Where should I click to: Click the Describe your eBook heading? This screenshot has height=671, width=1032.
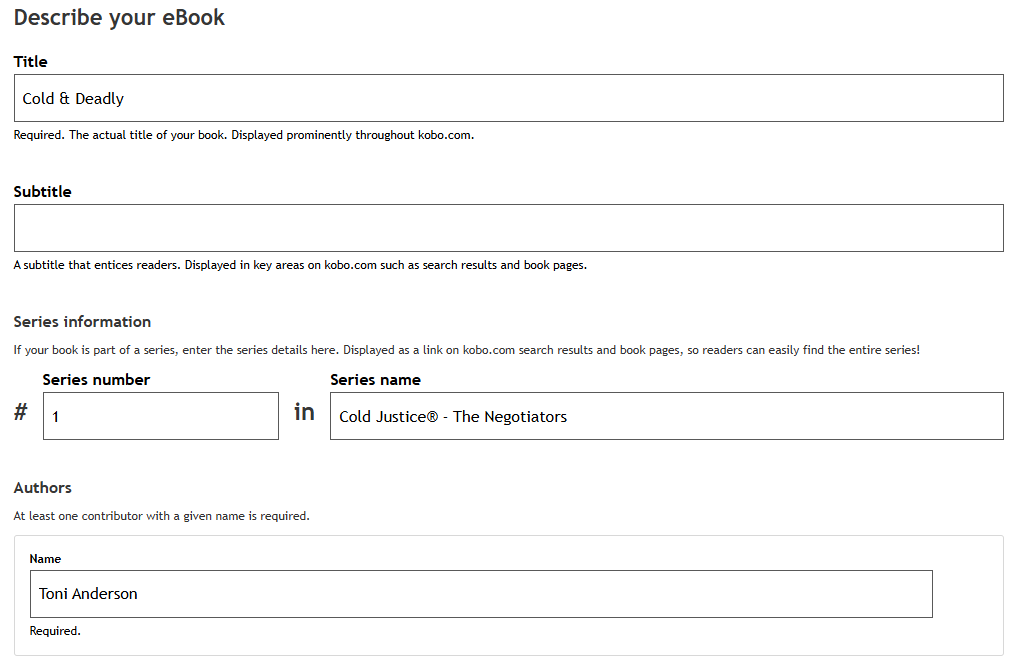point(119,17)
